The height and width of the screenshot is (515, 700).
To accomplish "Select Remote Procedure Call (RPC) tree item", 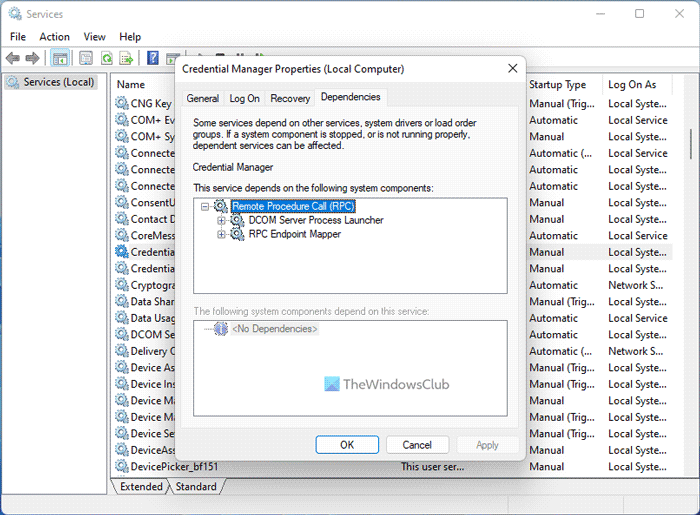I will (293, 206).
